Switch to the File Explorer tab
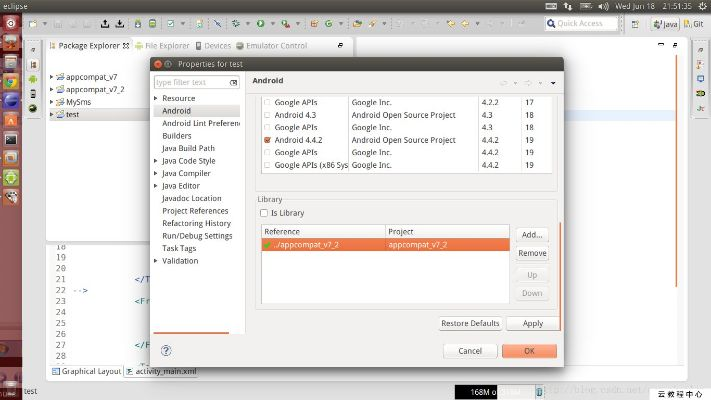Viewport: 711px width, 400px height. tap(165, 45)
